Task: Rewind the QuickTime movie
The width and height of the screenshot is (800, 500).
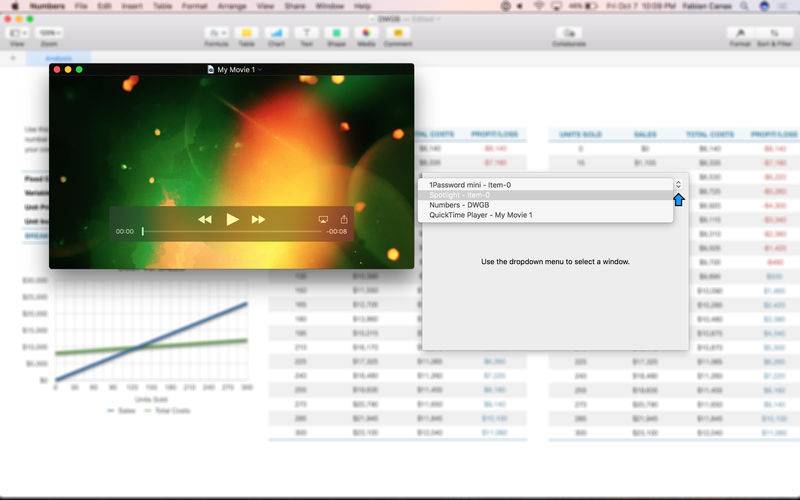Action: point(205,219)
